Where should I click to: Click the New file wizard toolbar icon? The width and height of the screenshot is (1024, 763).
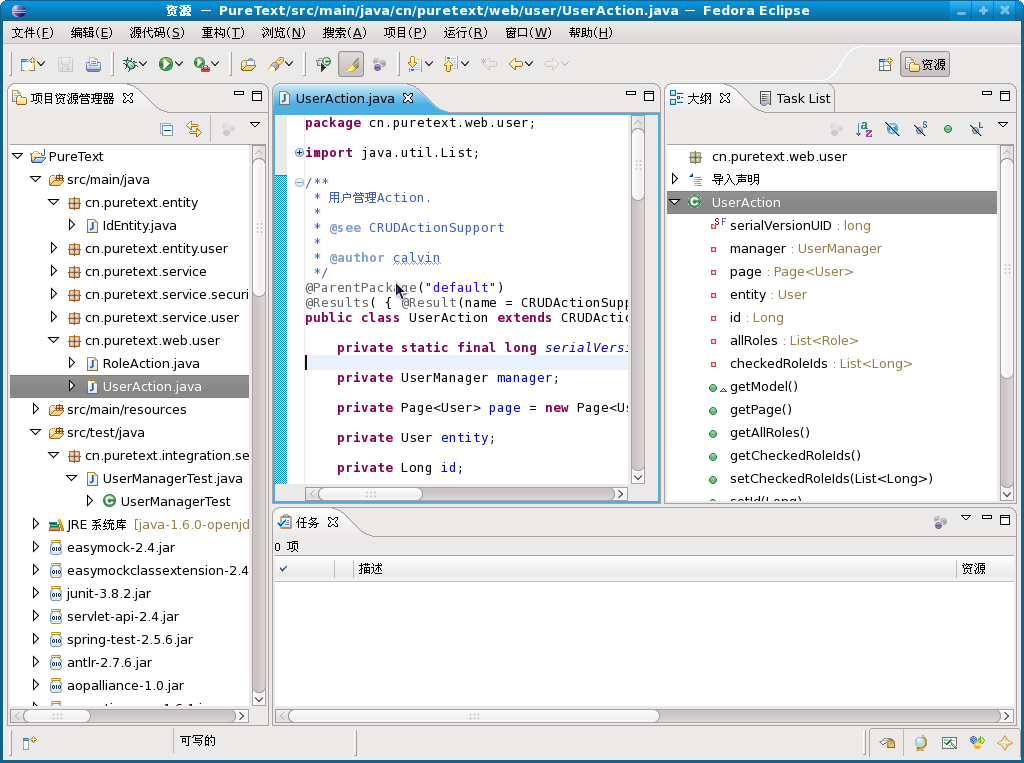[x=28, y=64]
